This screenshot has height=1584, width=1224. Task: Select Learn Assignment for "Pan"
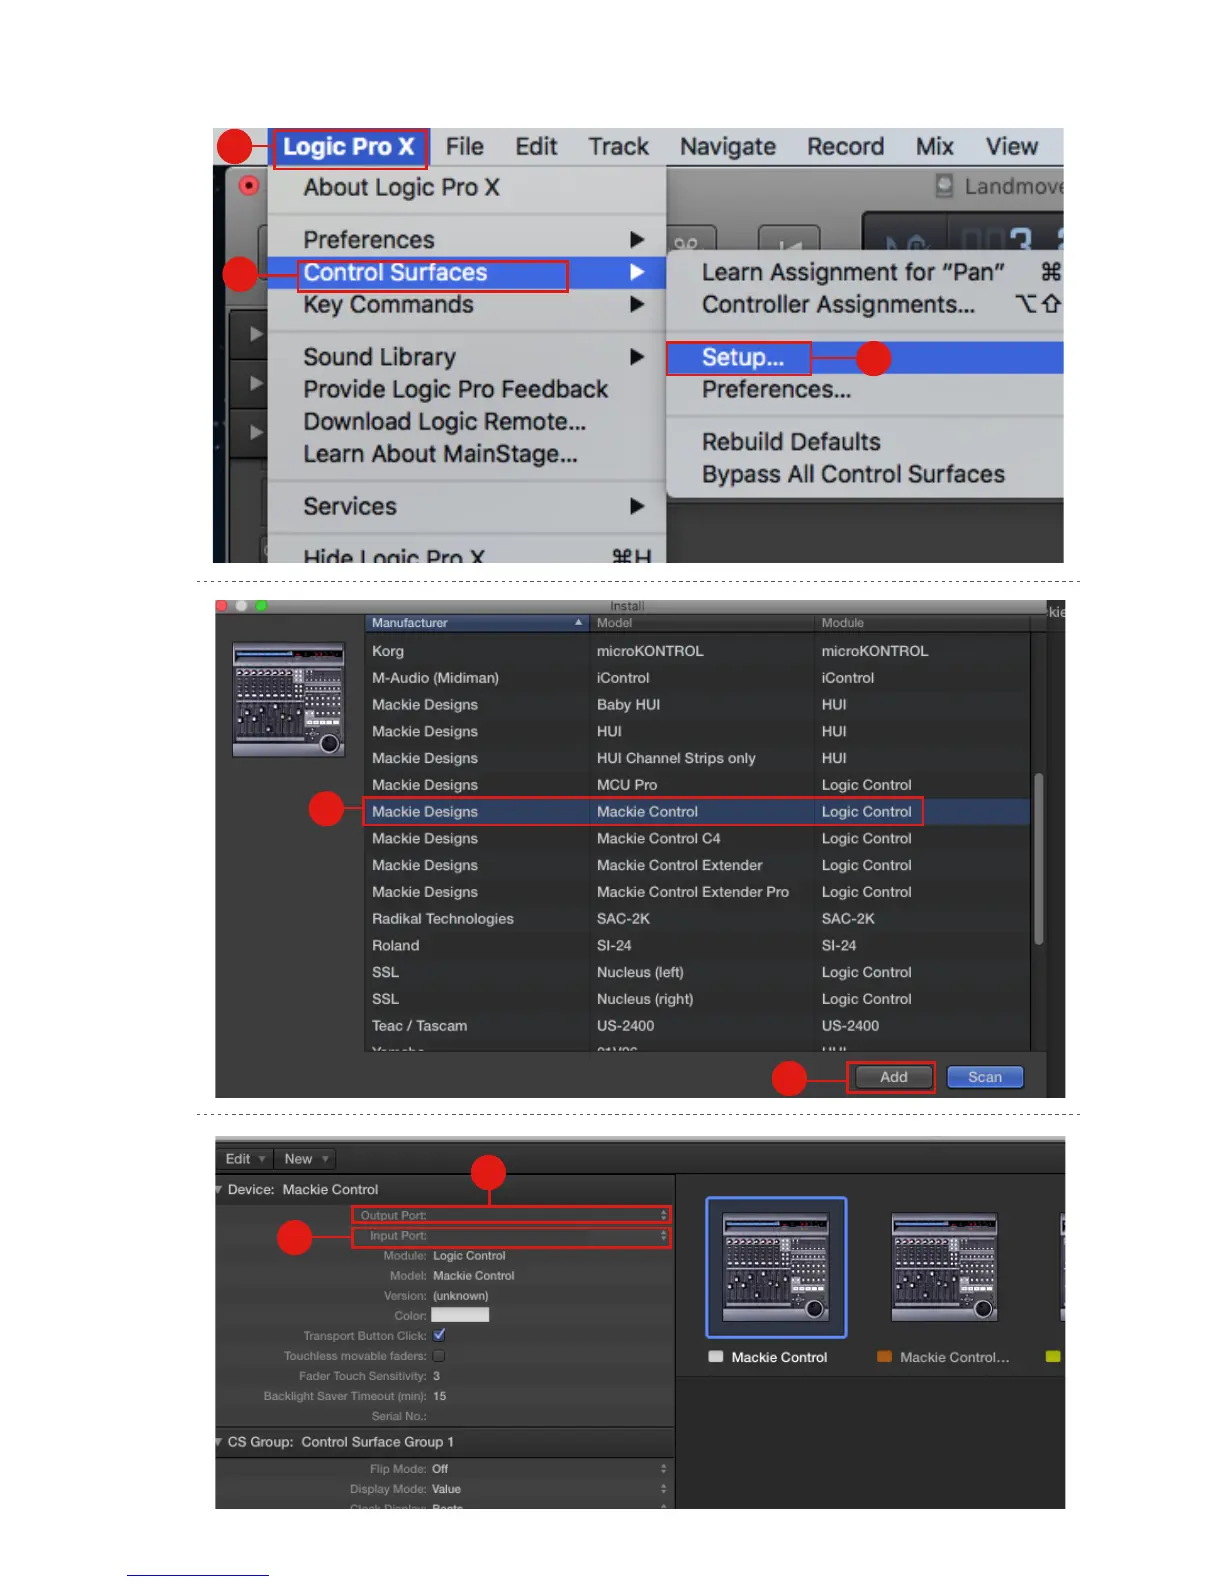tap(852, 273)
